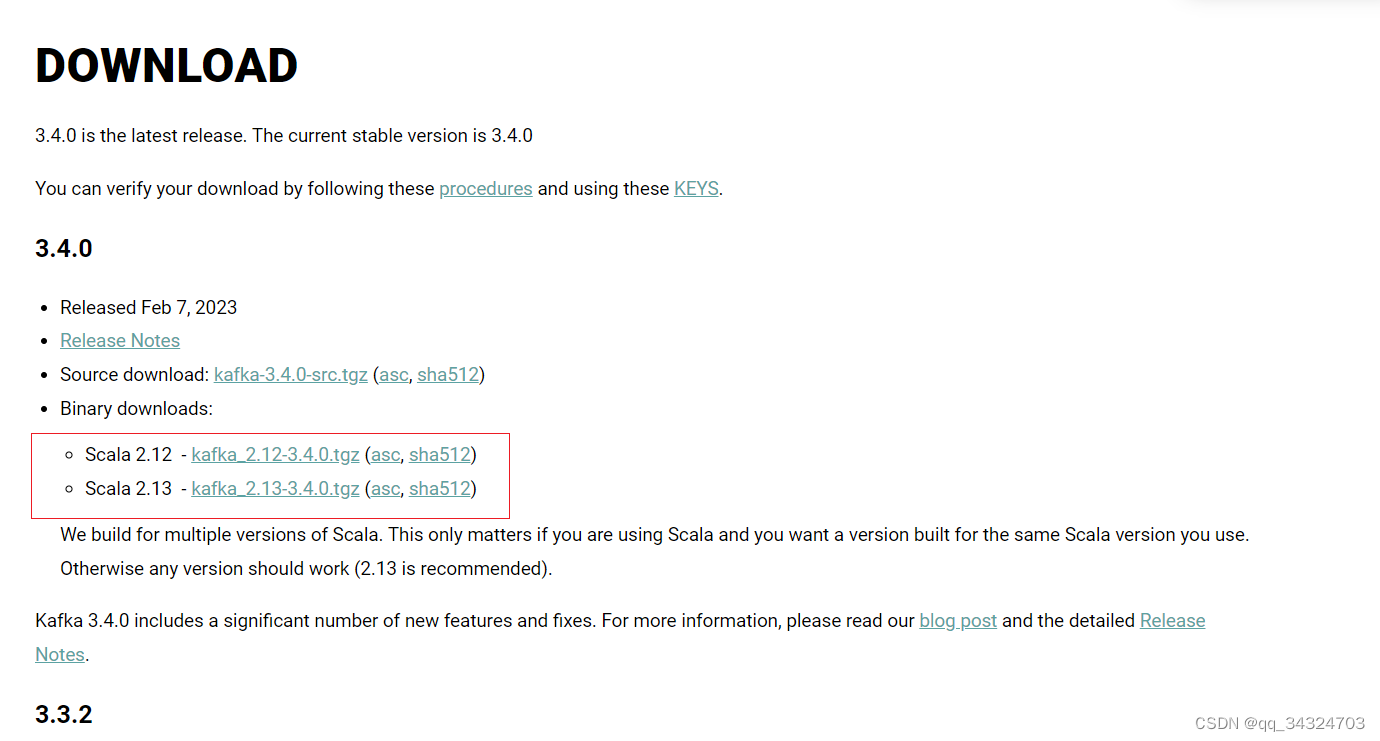Open the blog post link
The height and width of the screenshot is (741, 1380).
point(957,620)
